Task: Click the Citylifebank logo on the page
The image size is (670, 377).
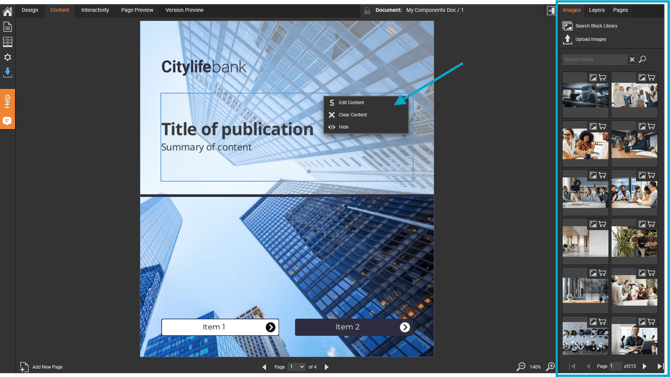Action: (203, 67)
